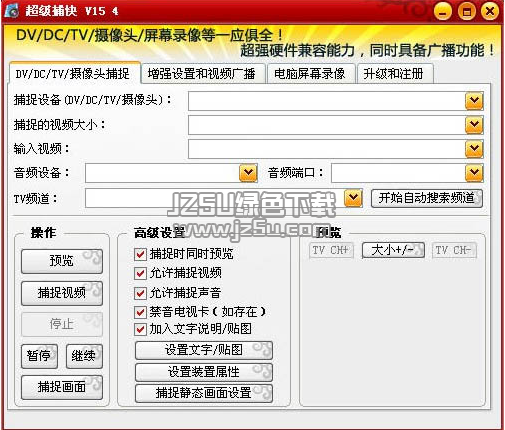Click the 停止 button

62,324
